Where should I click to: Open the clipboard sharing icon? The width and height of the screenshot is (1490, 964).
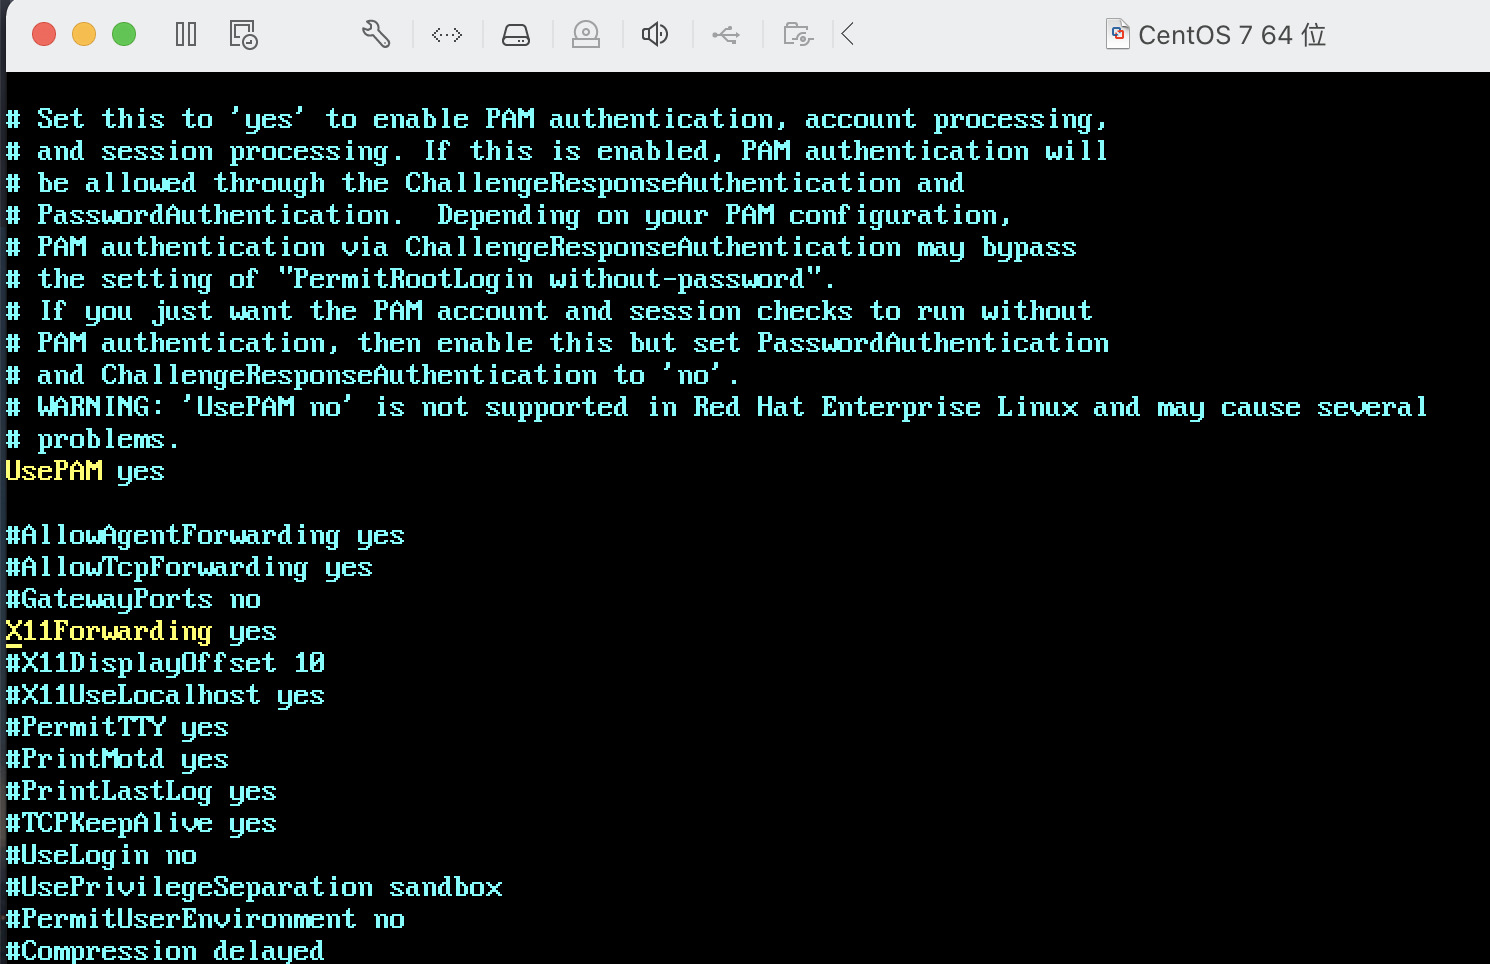tap(796, 33)
